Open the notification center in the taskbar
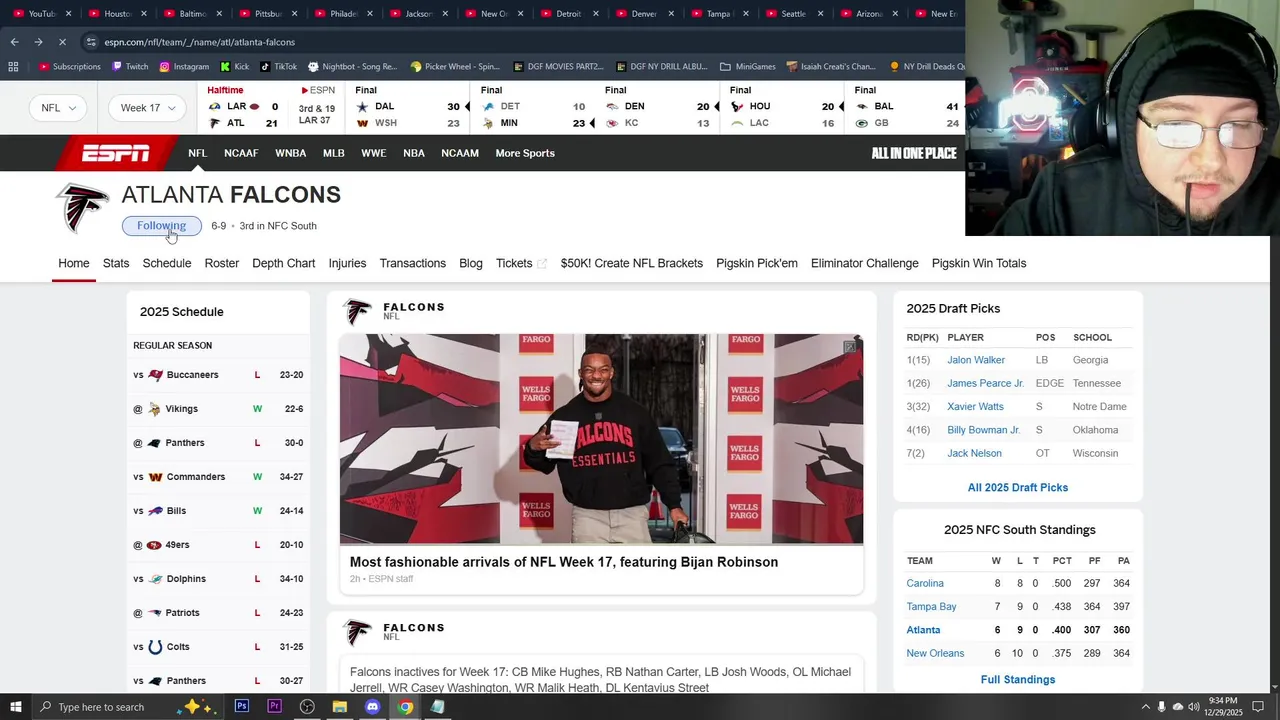Viewport: 1280px width, 720px height. pyautogui.click(x=1258, y=707)
